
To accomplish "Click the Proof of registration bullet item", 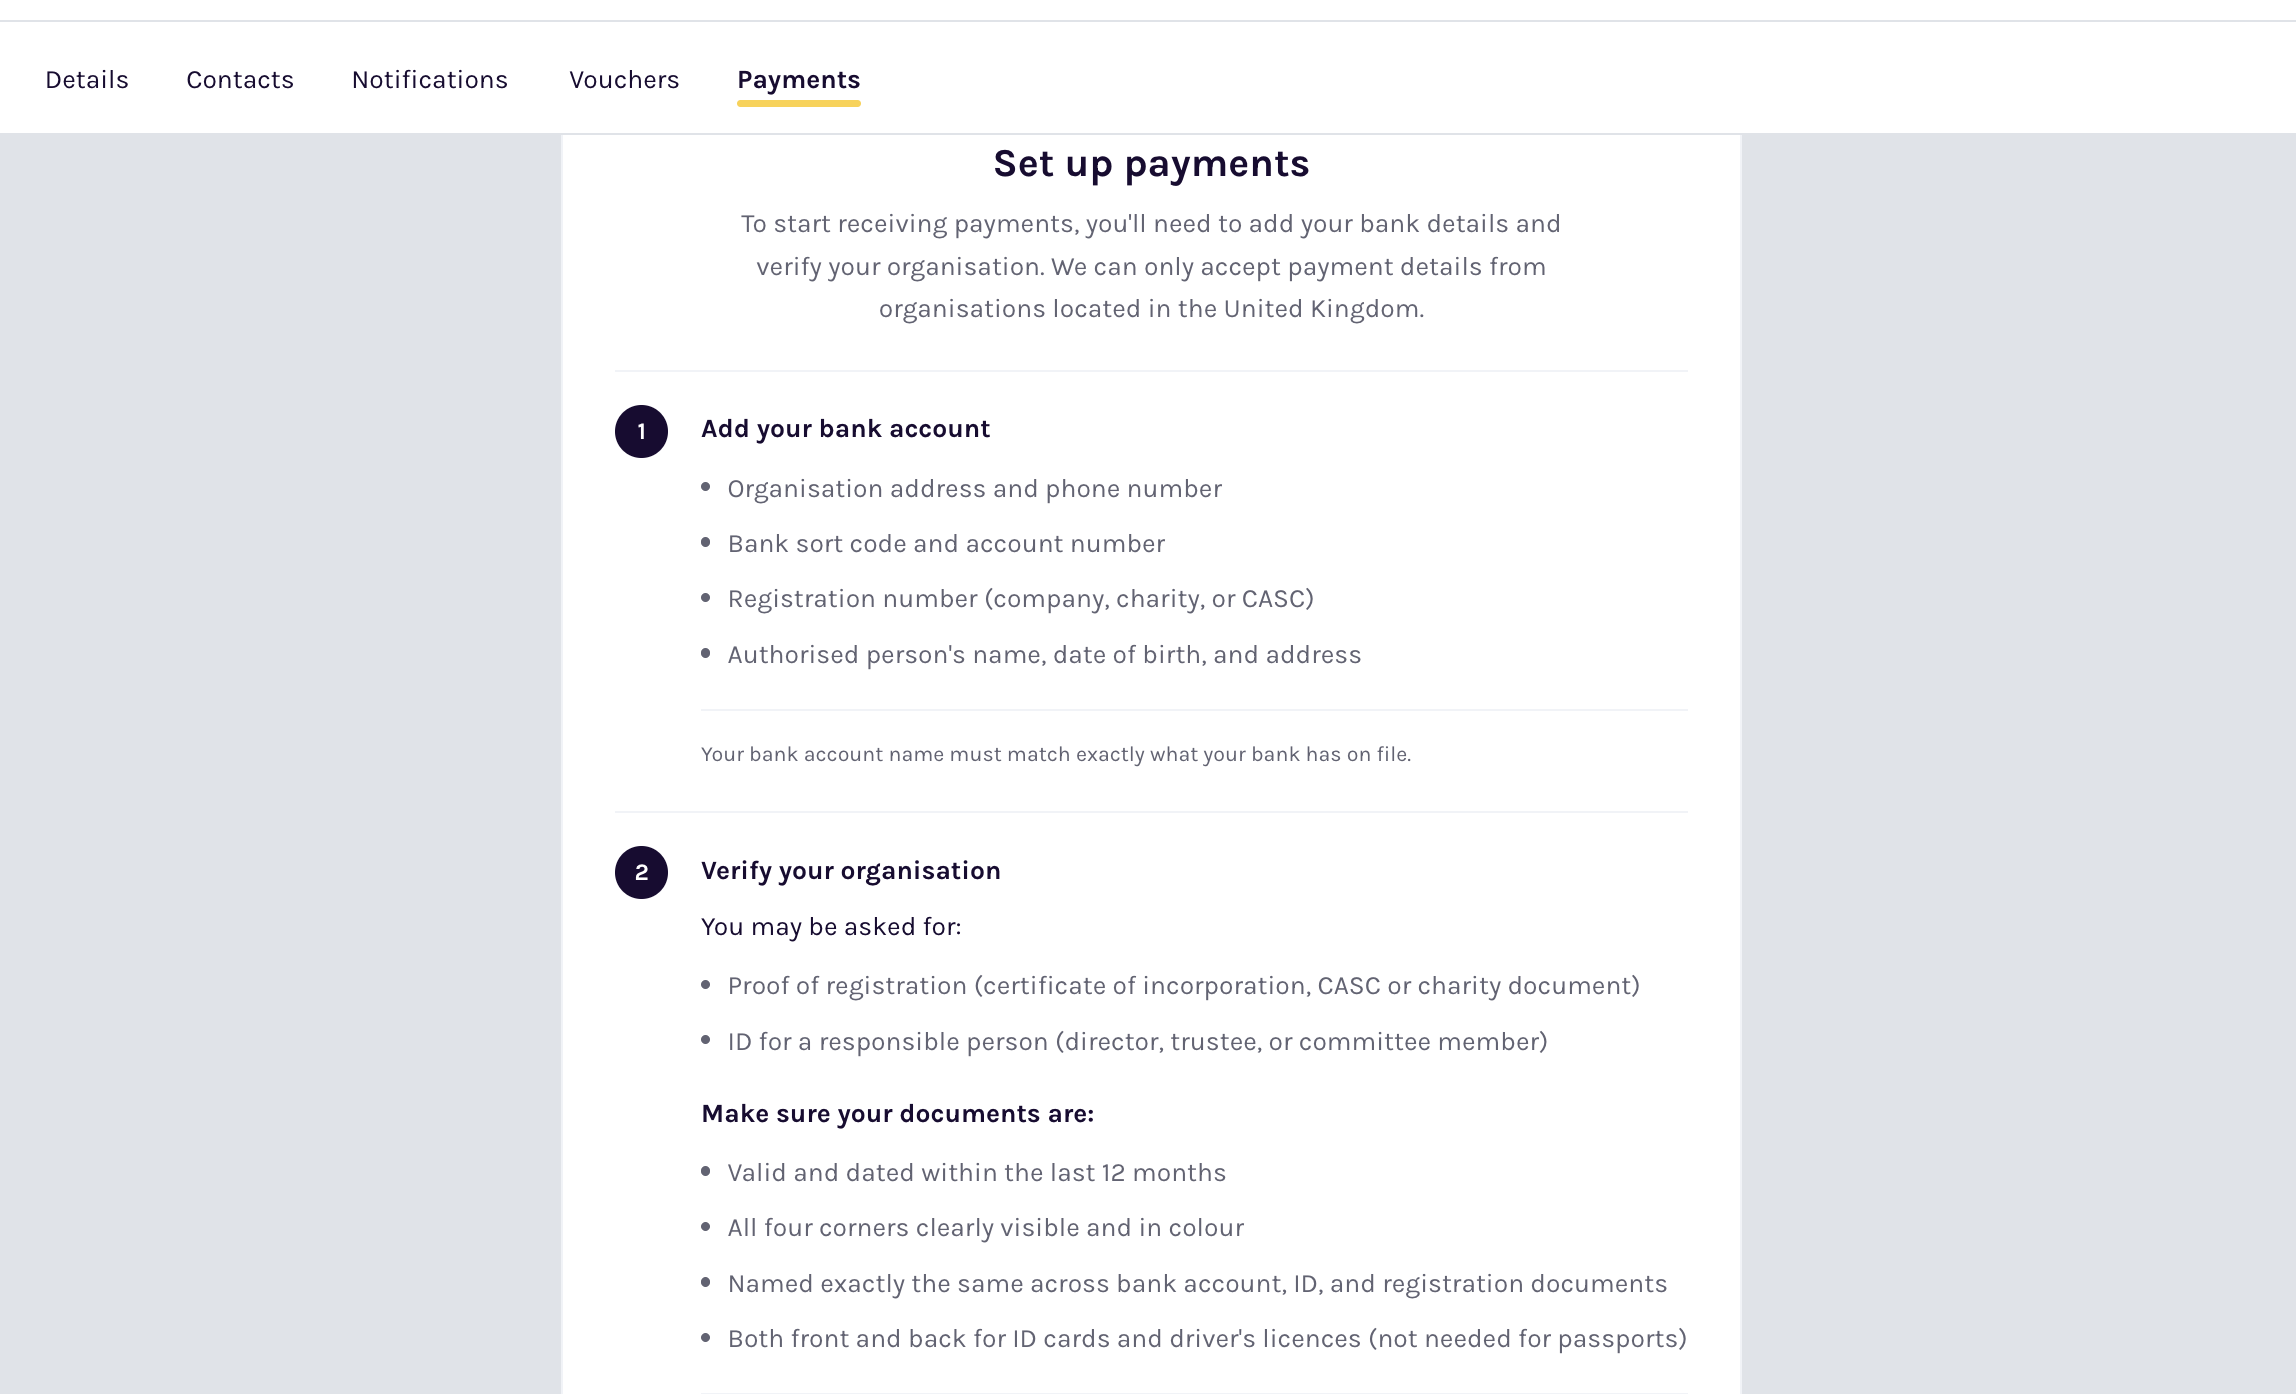I will pyautogui.click(x=1183, y=986).
